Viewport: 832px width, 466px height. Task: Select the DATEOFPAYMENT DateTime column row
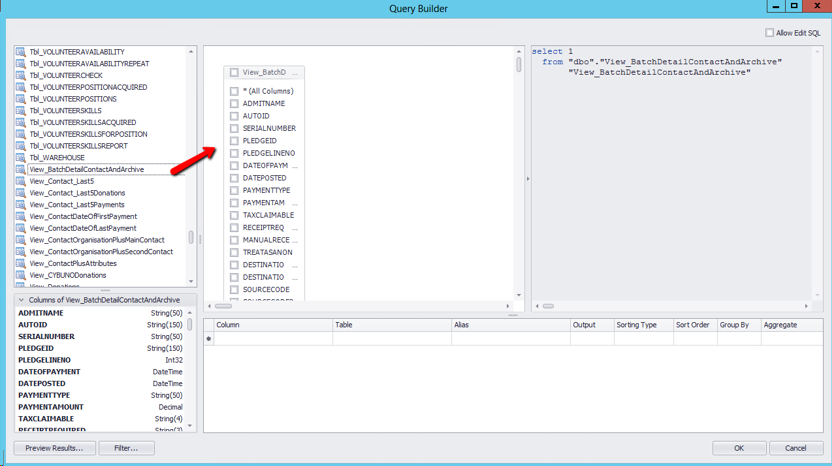(100, 372)
